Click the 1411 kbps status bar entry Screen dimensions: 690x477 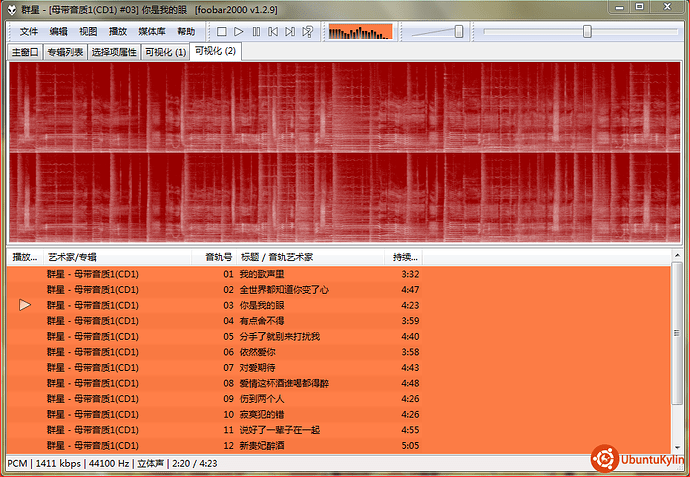click(x=58, y=463)
